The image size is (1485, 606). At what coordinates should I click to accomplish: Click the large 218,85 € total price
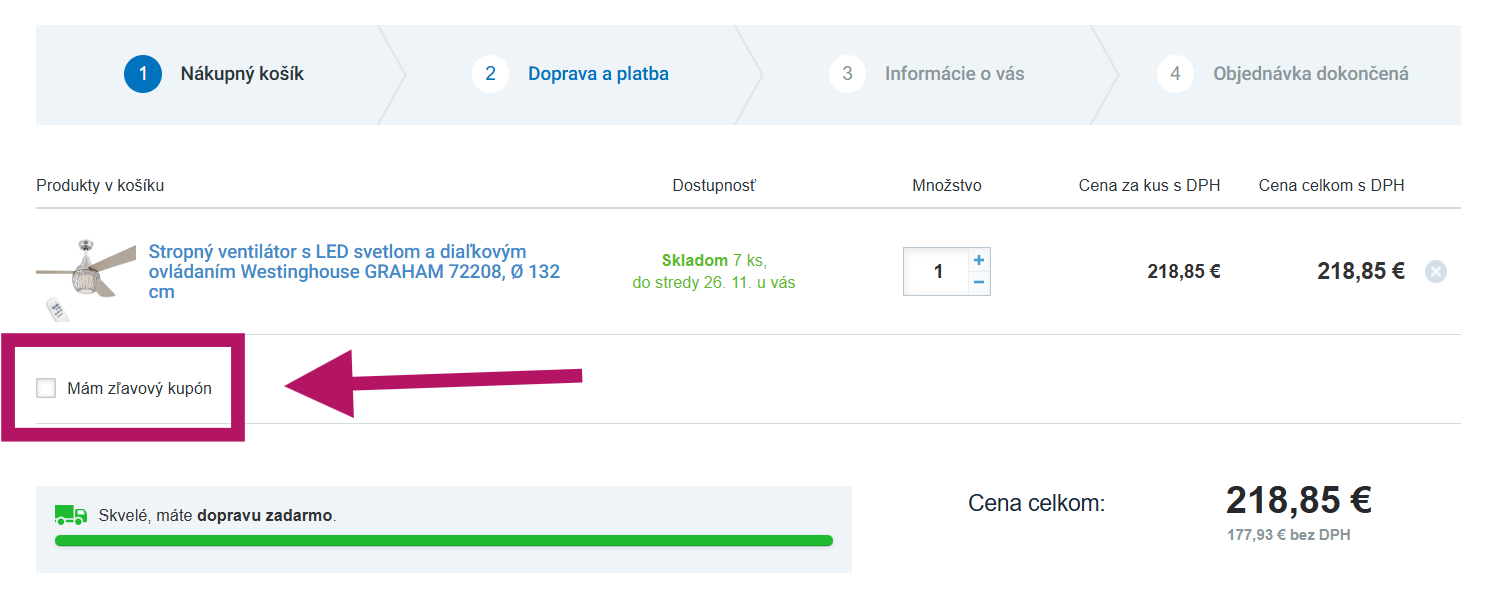[x=1298, y=500]
